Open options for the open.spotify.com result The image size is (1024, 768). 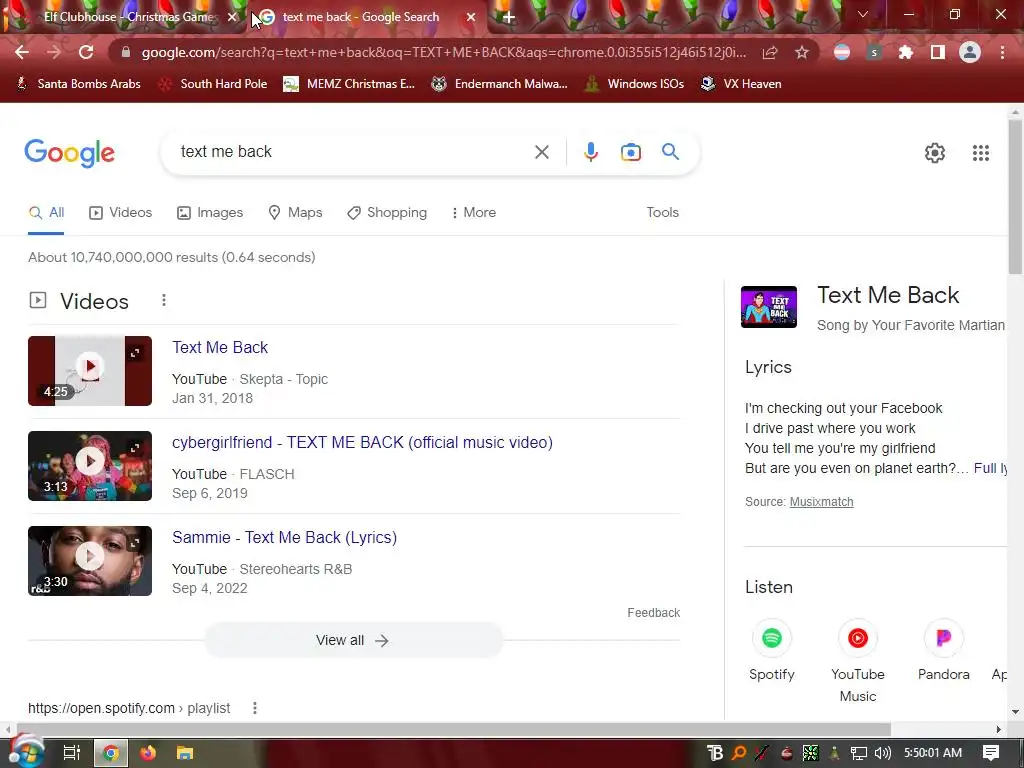pos(255,708)
